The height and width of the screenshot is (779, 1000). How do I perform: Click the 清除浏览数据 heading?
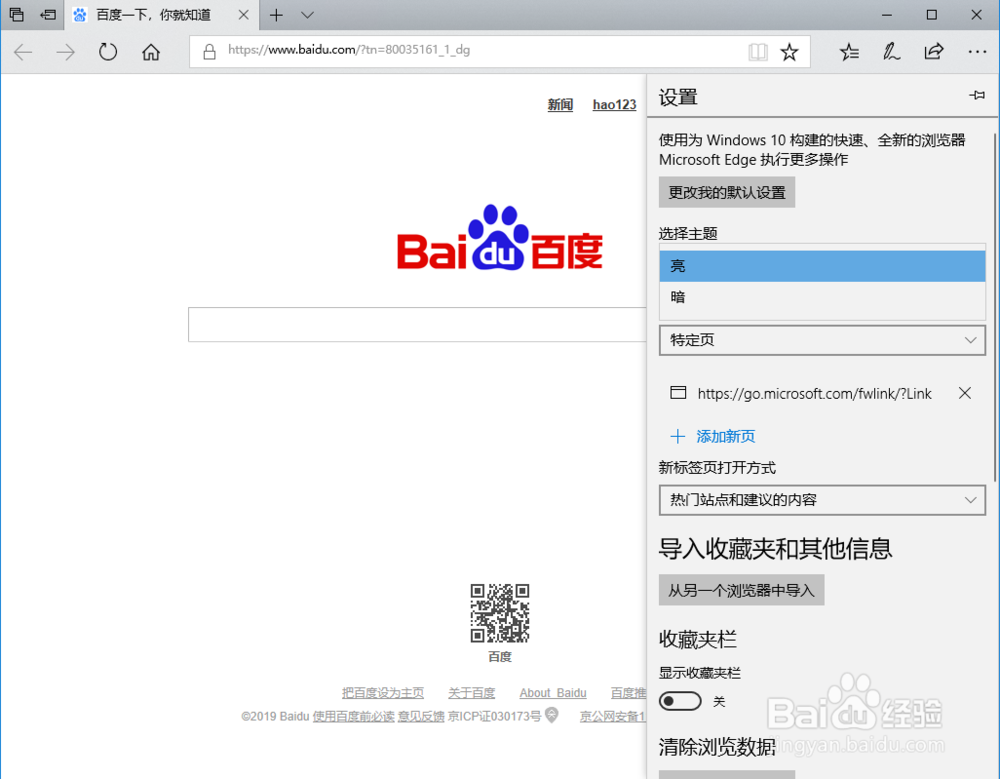click(x=717, y=746)
